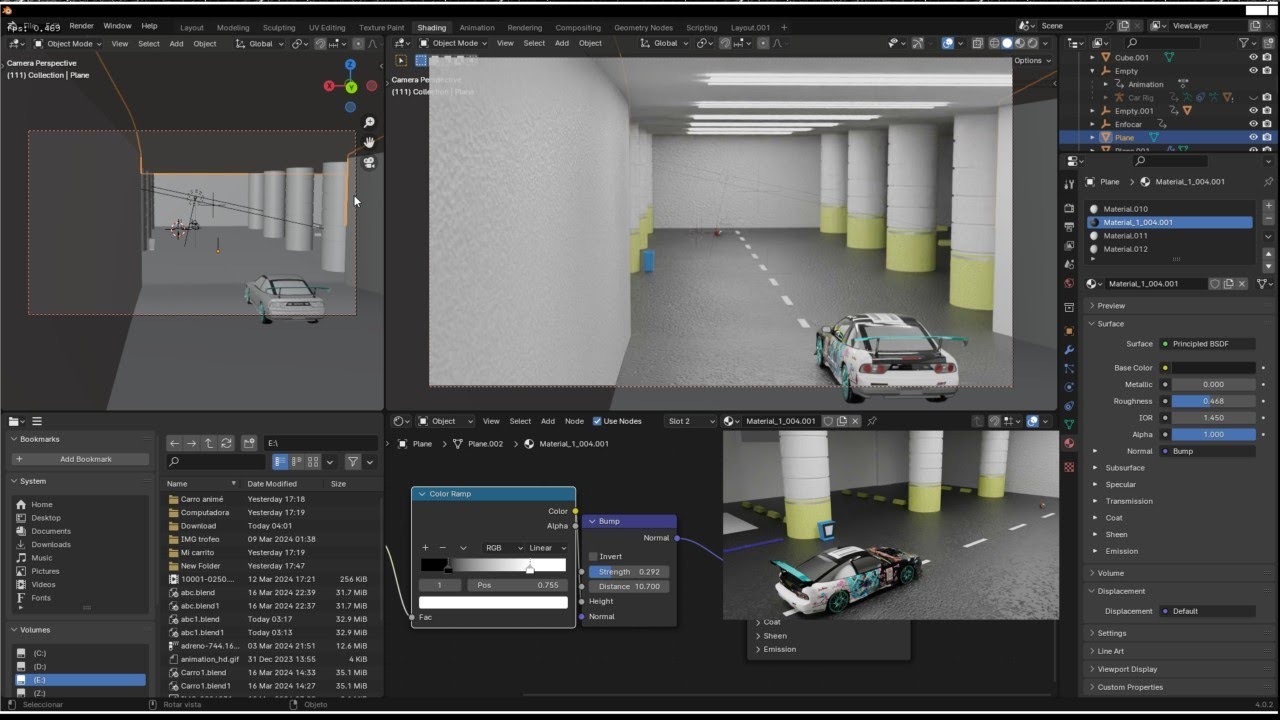Switch to the Animation workspace tab

(x=477, y=27)
